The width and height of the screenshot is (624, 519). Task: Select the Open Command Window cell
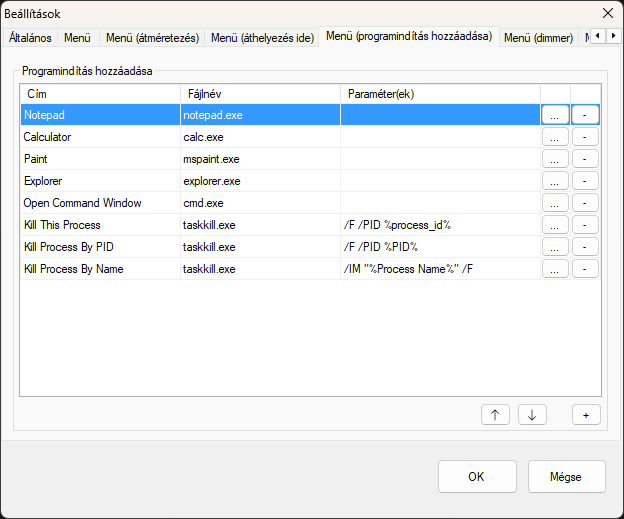pos(100,203)
